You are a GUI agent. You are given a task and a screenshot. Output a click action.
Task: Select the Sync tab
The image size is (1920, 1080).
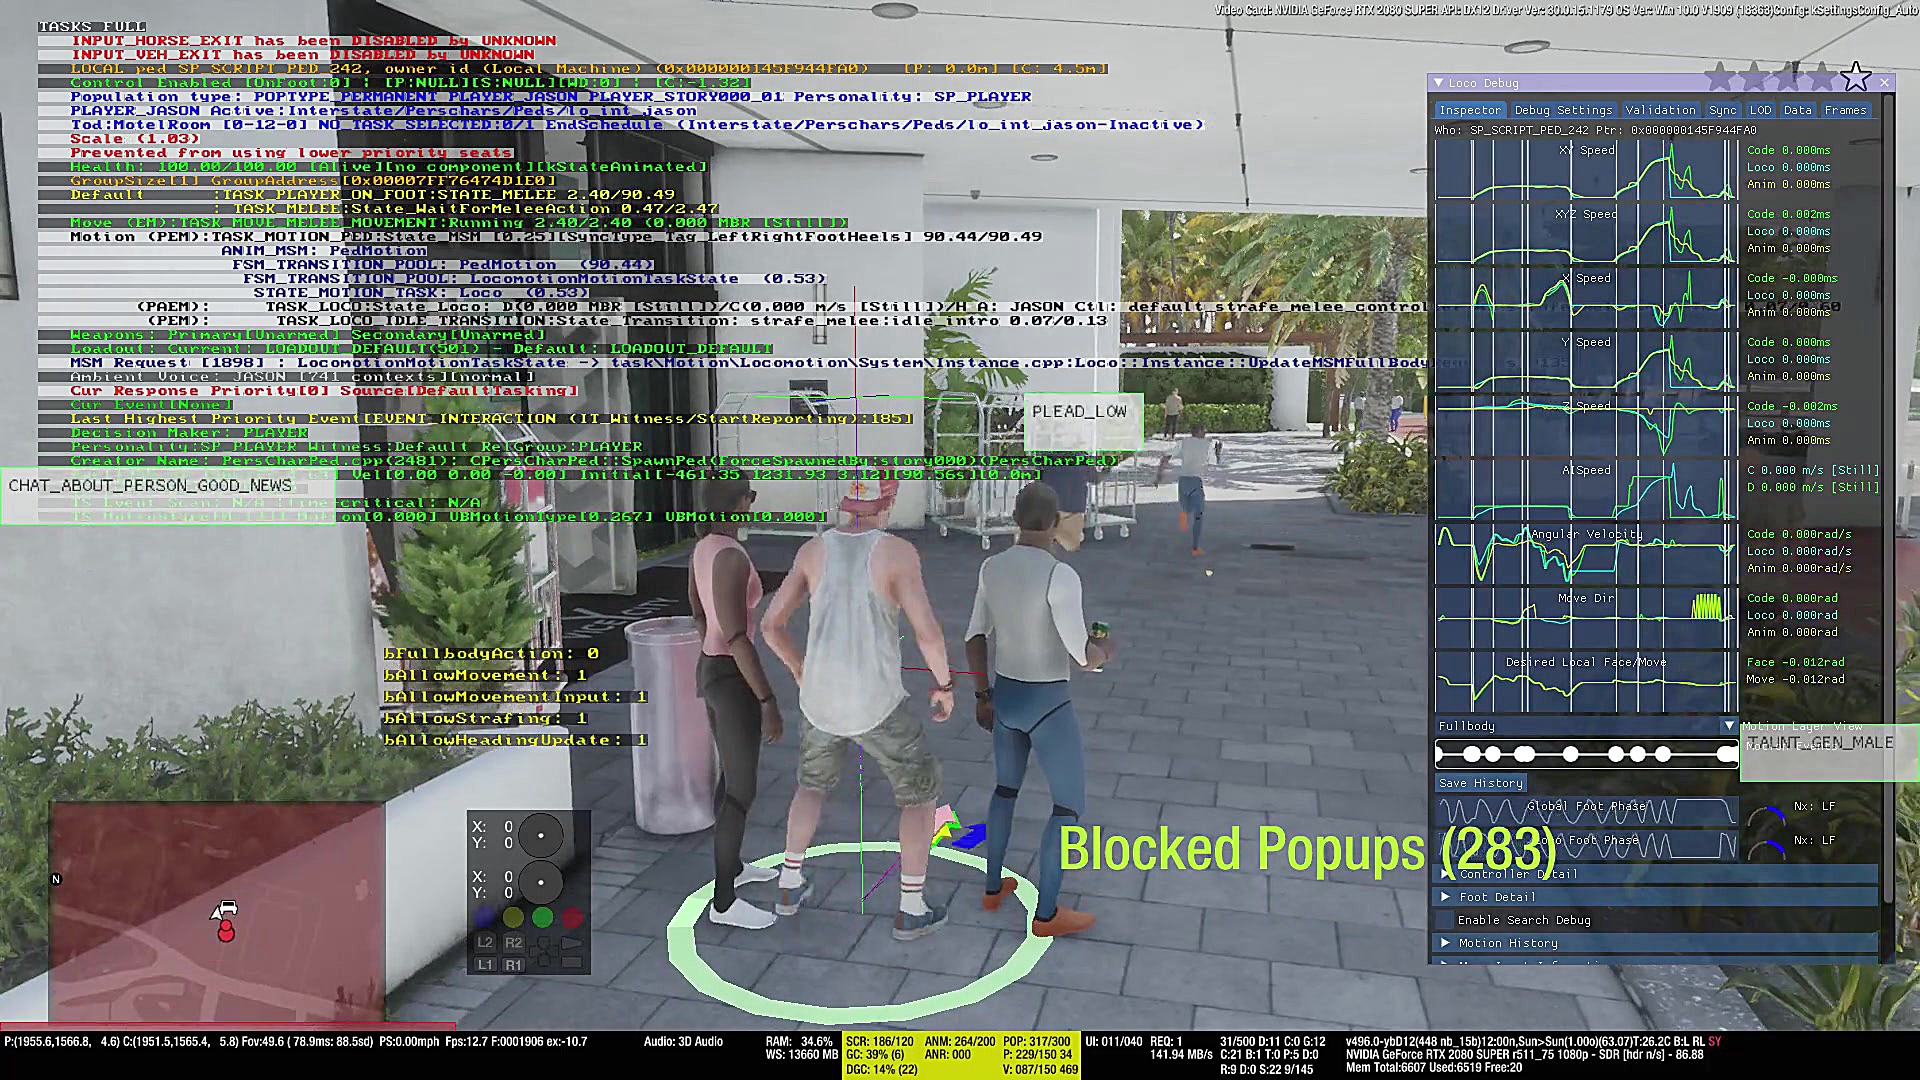tap(1722, 110)
